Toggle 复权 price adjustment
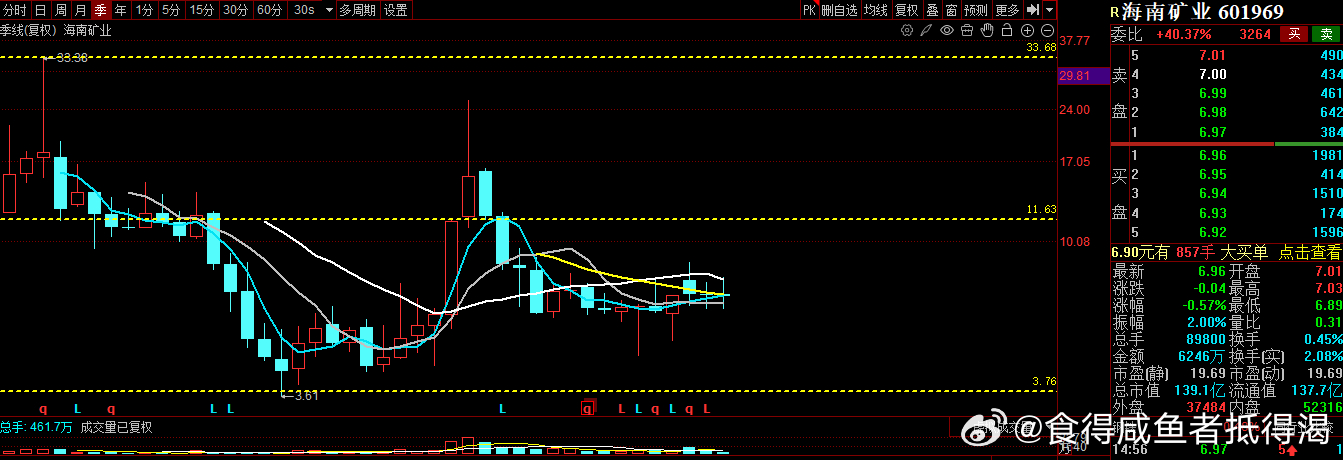 [906, 10]
